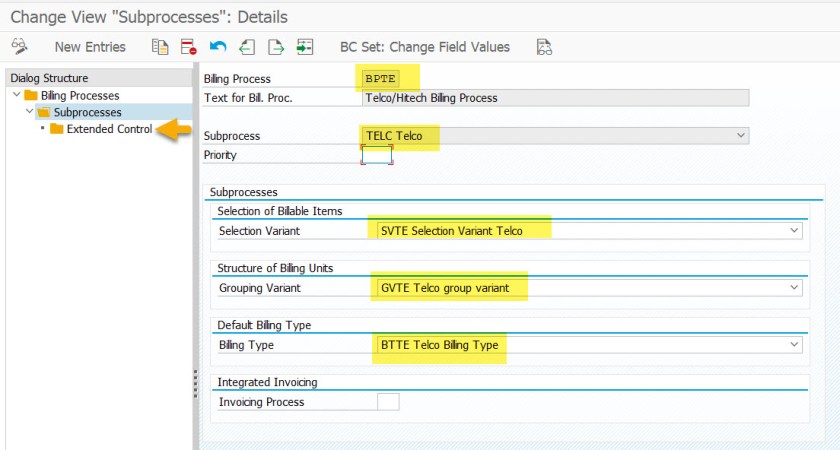
Task: Click the icon right of BC Set
Action: tap(544, 47)
